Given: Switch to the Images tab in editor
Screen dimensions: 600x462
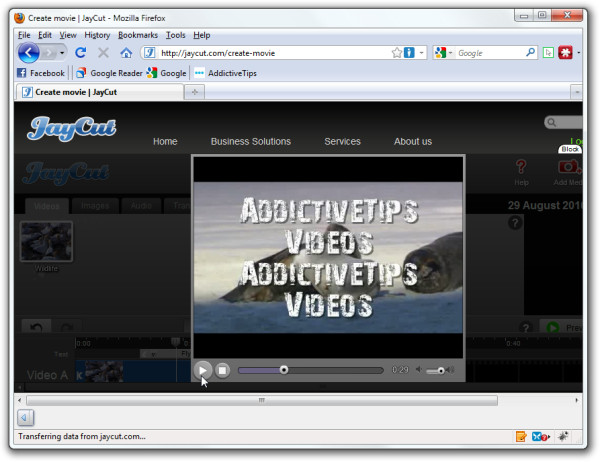Looking at the screenshot, I should tap(95, 206).
